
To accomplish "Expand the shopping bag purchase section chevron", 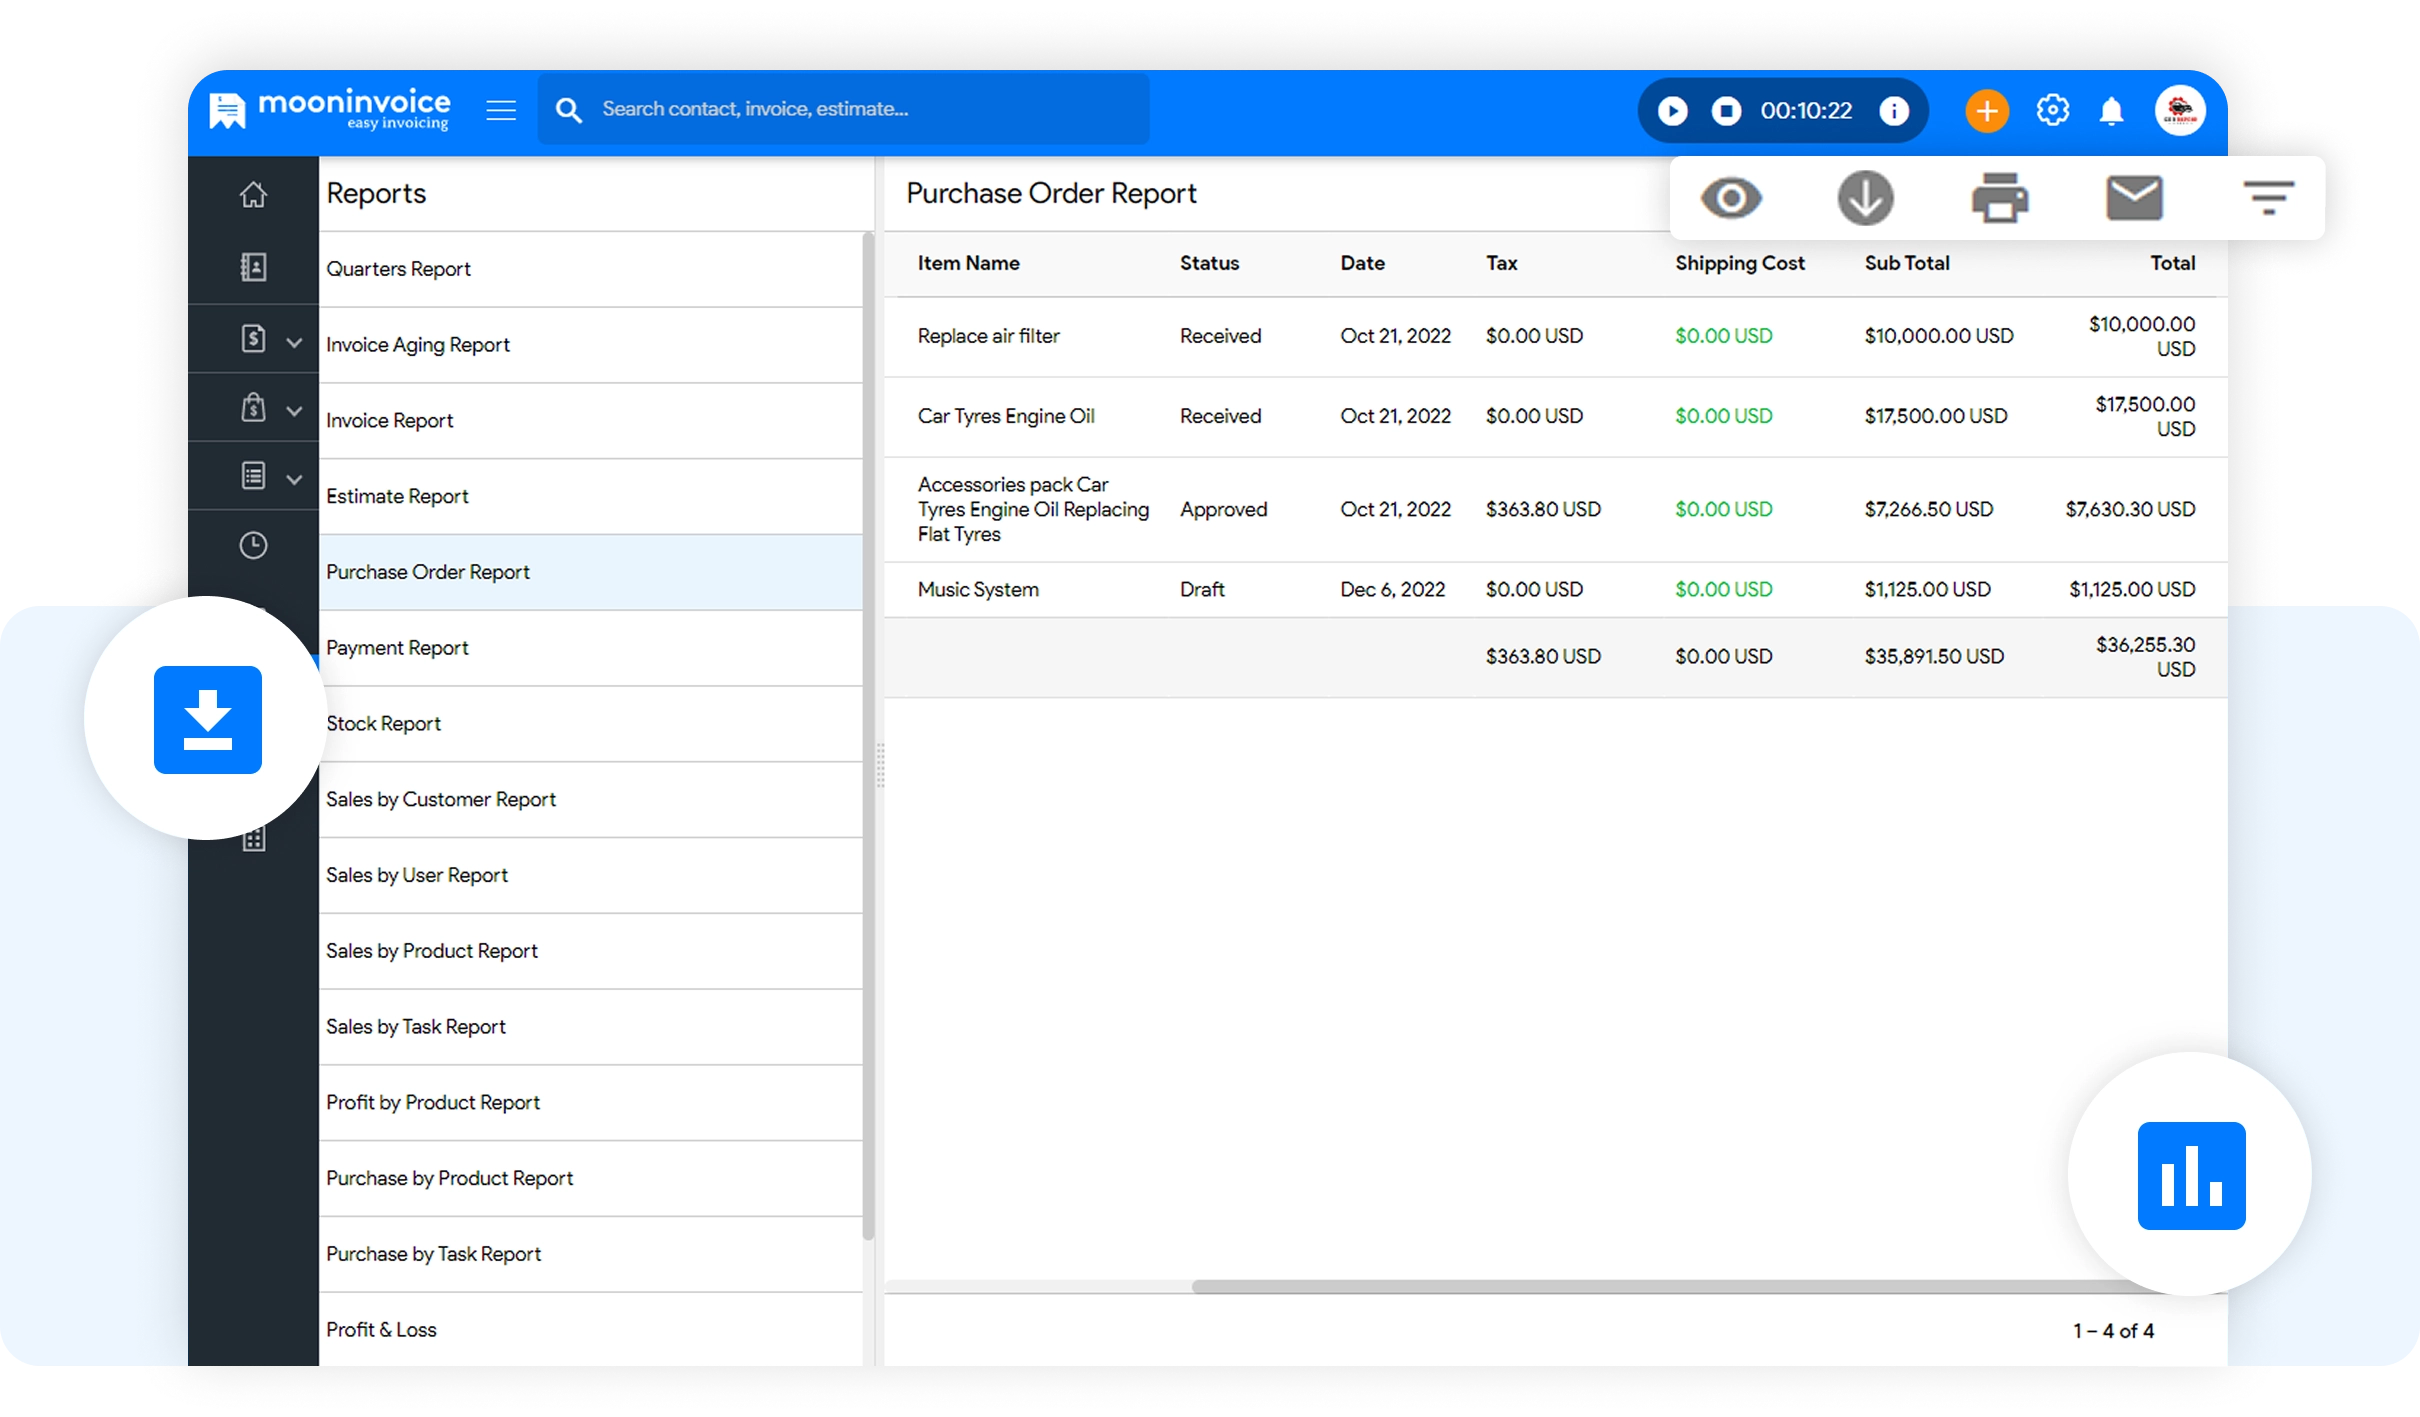I will pyautogui.click(x=294, y=410).
